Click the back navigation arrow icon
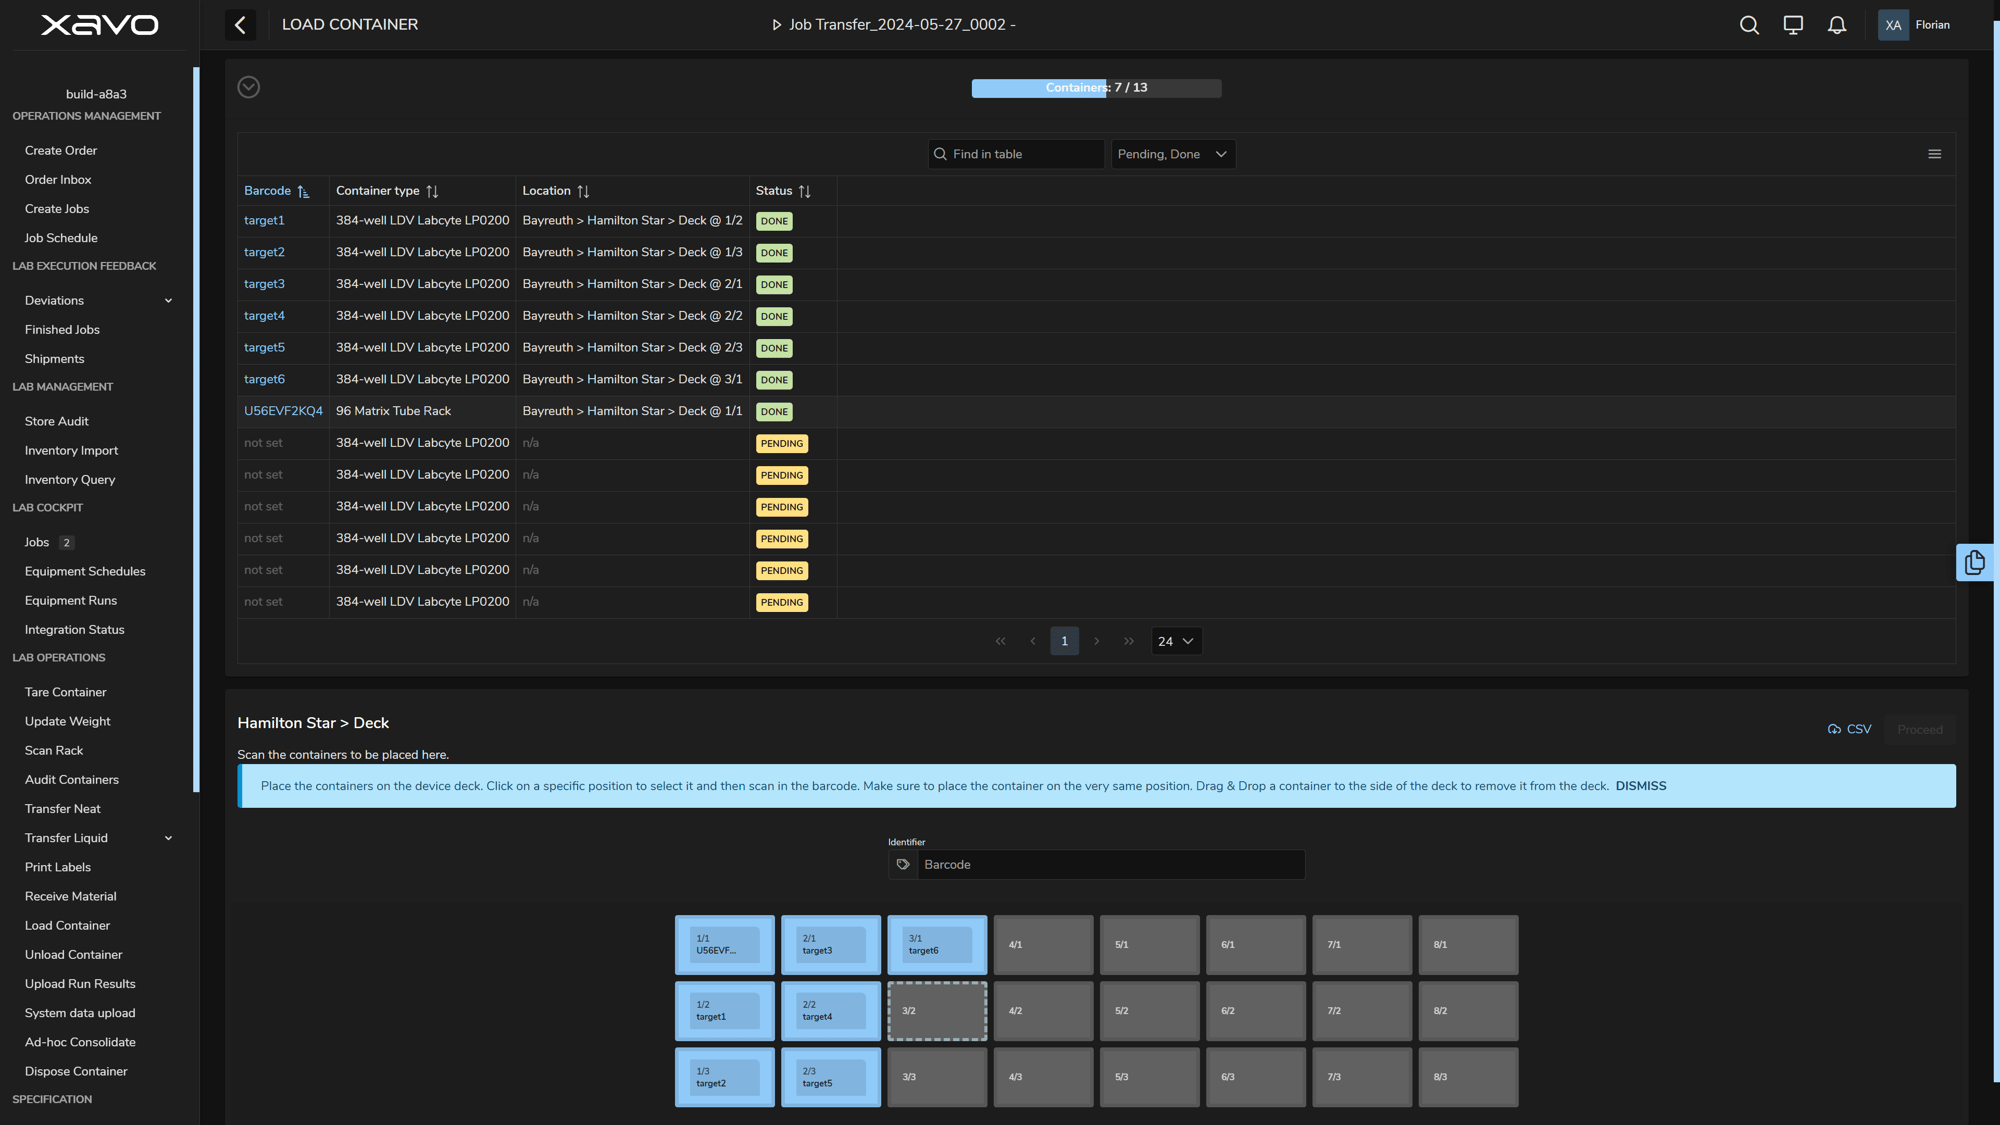 click(239, 25)
